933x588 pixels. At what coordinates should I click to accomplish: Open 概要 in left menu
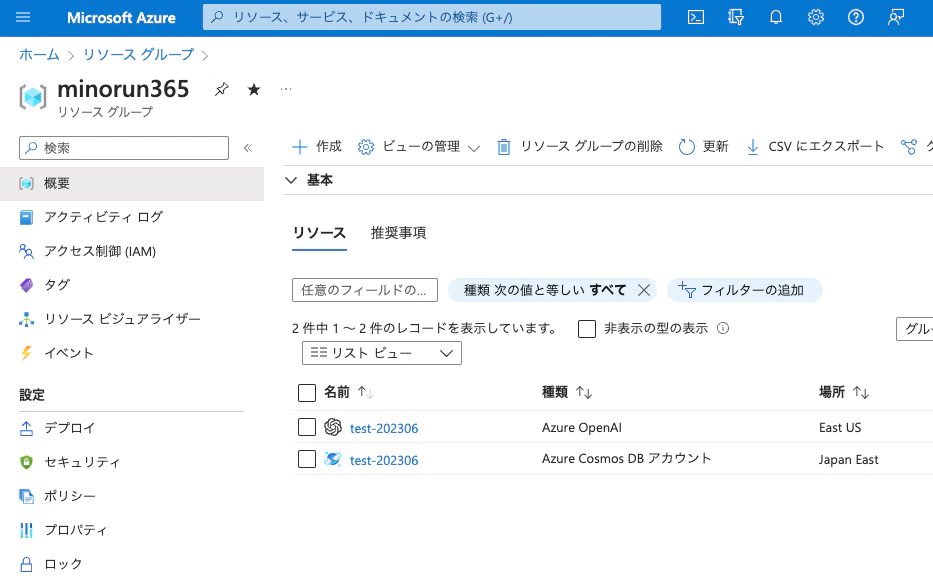[x=132, y=183]
